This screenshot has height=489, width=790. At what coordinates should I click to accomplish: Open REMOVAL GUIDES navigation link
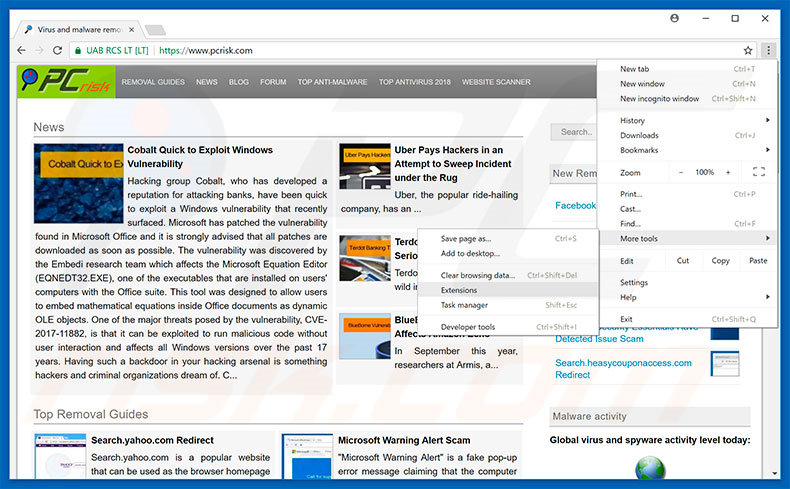coord(153,82)
